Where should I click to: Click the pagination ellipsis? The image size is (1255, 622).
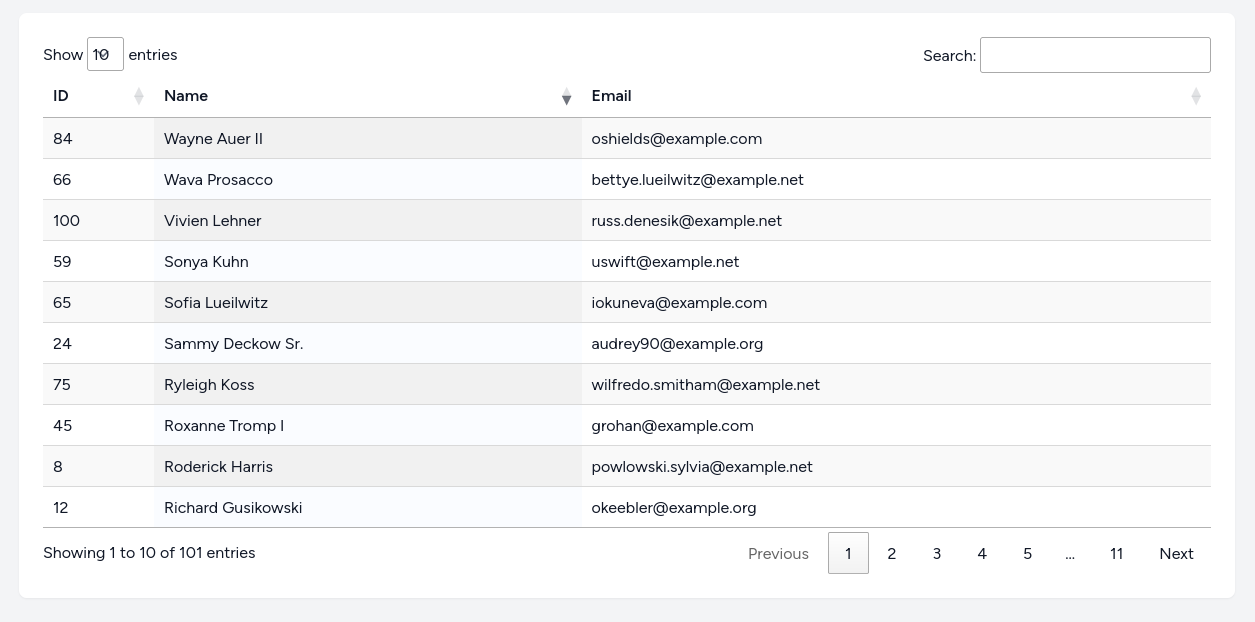tap(1070, 553)
